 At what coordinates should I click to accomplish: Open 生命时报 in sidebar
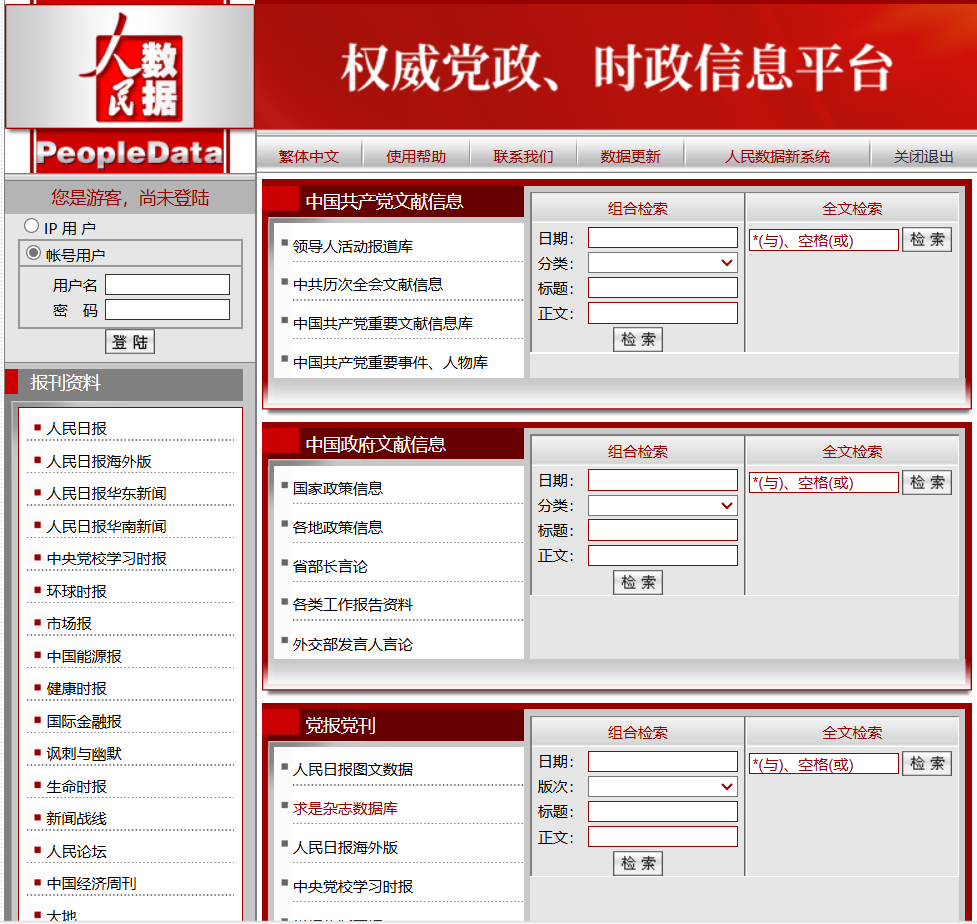point(77,786)
